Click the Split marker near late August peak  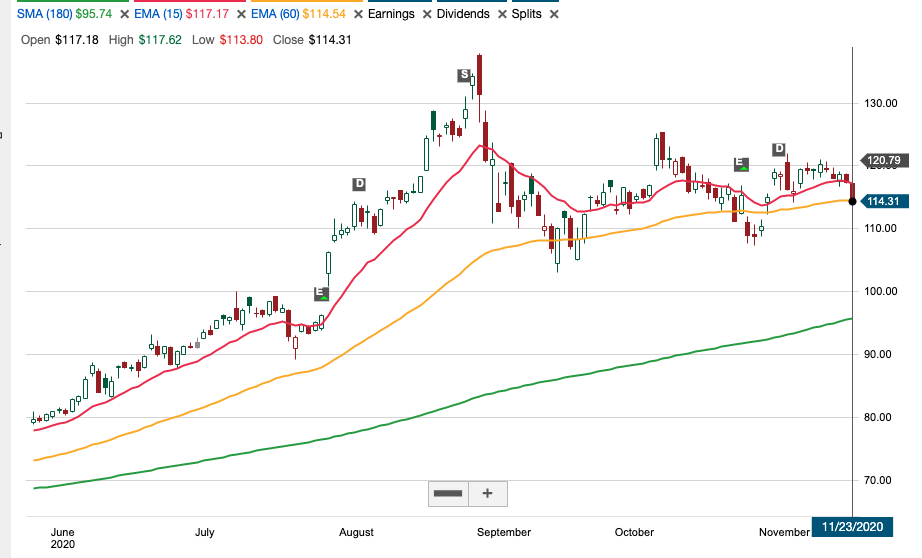pos(465,75)
